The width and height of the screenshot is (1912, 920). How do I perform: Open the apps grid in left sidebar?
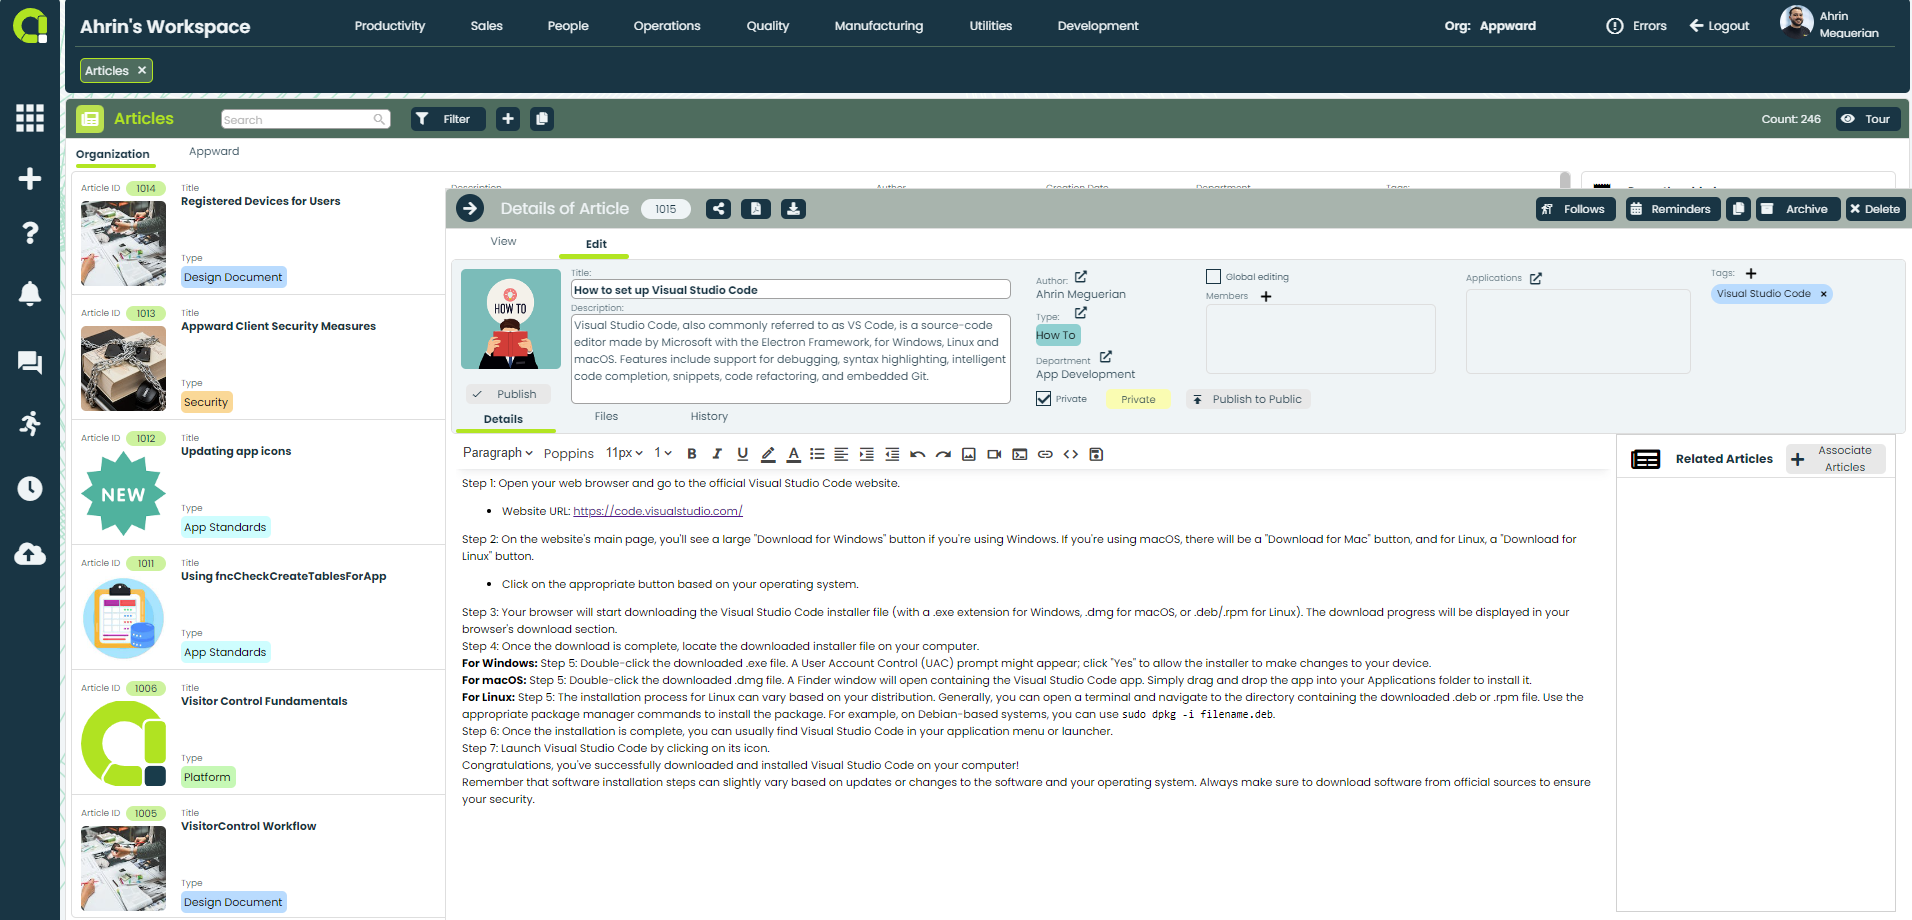pyautogui.click(x=30, y=118)
